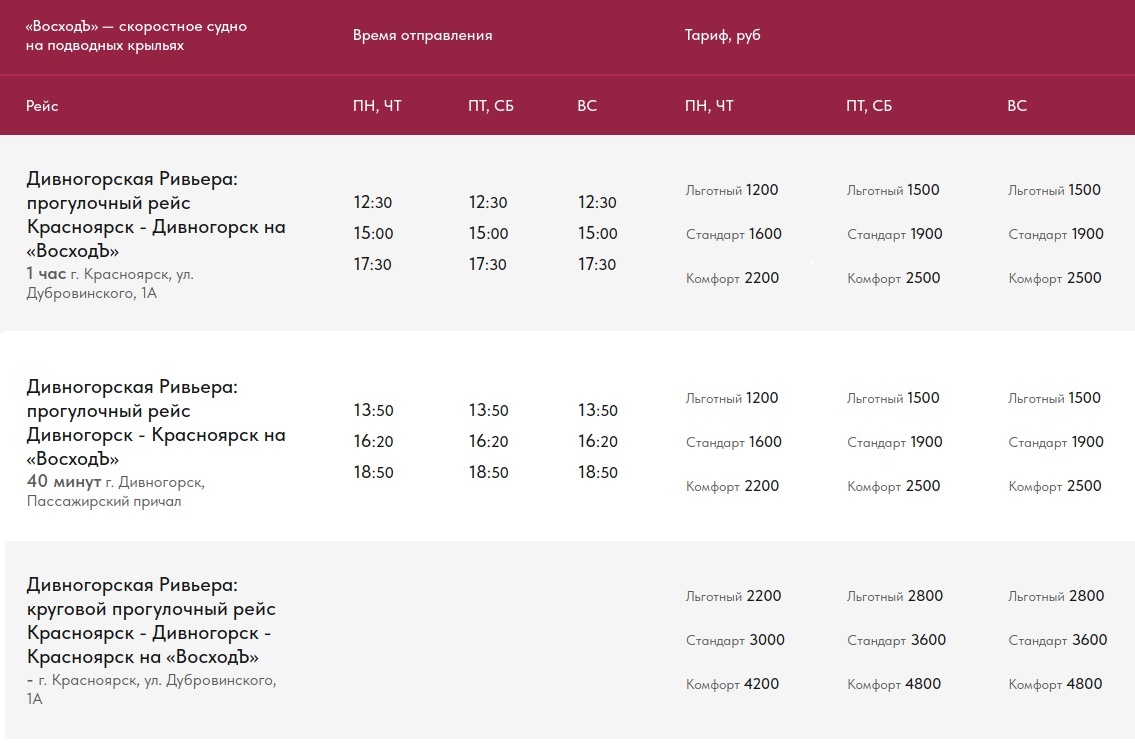Viewport: 1135px width, 743px height.
Task: Pick the 12:30 departure in the ВС column
Action: (597, 202)
